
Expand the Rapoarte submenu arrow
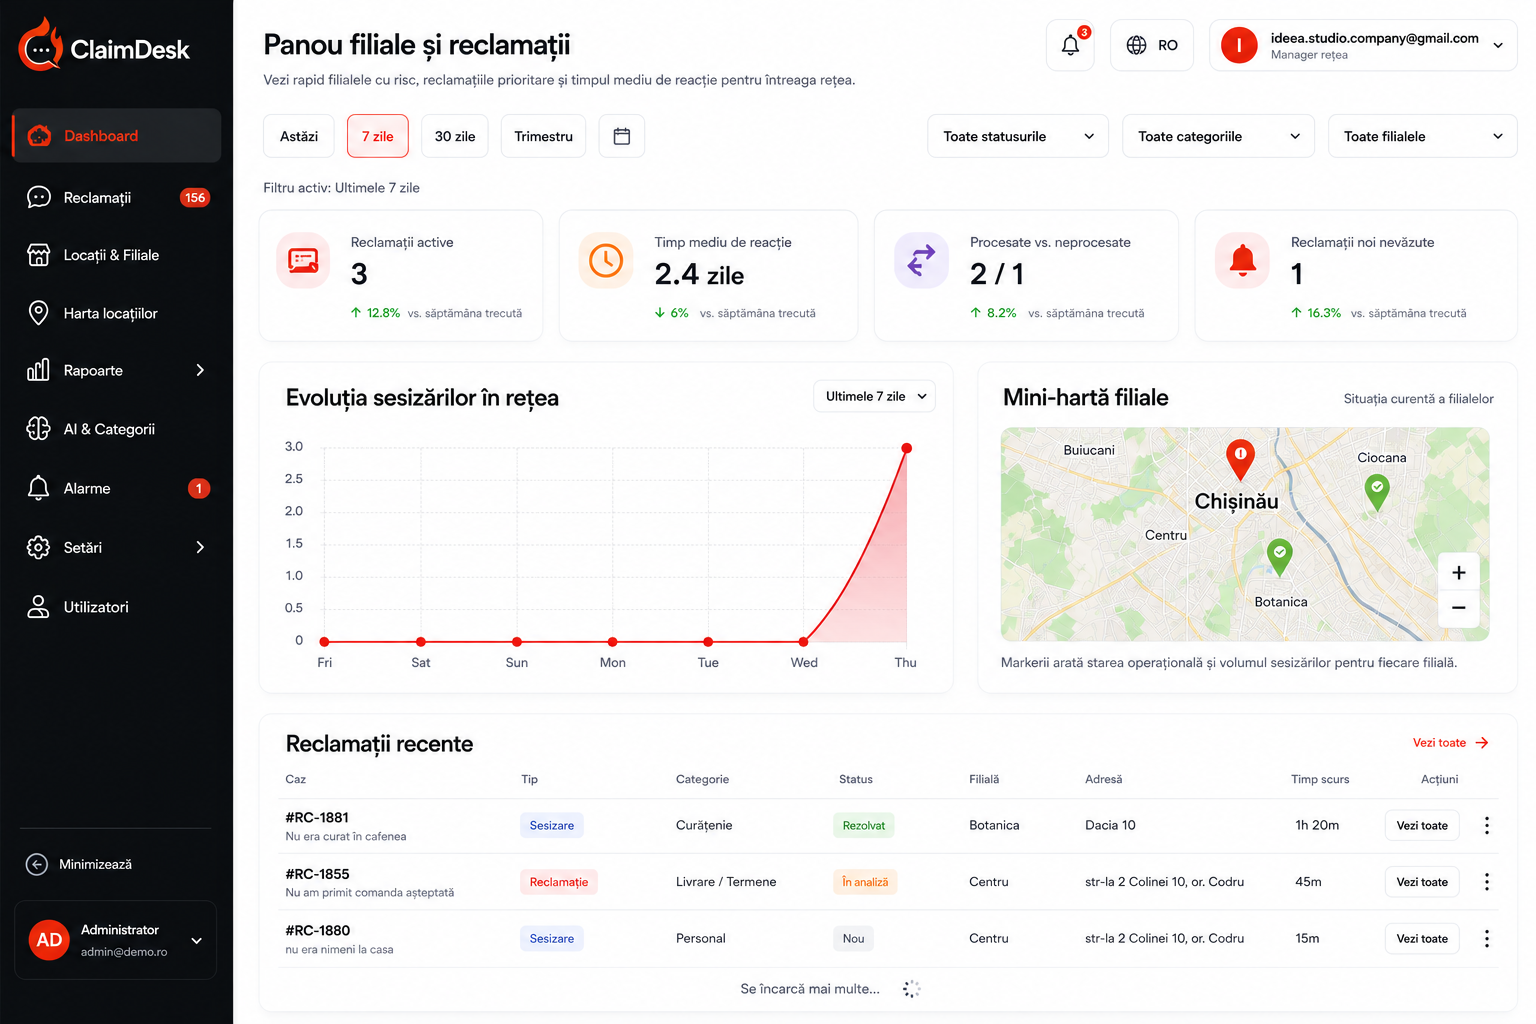point(200,370)
